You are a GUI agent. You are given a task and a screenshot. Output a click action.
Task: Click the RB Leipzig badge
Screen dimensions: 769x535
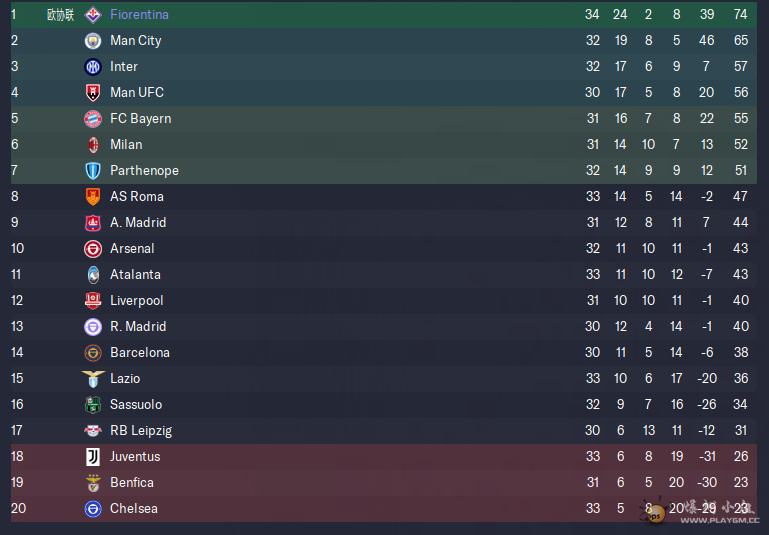pos(93,431)
